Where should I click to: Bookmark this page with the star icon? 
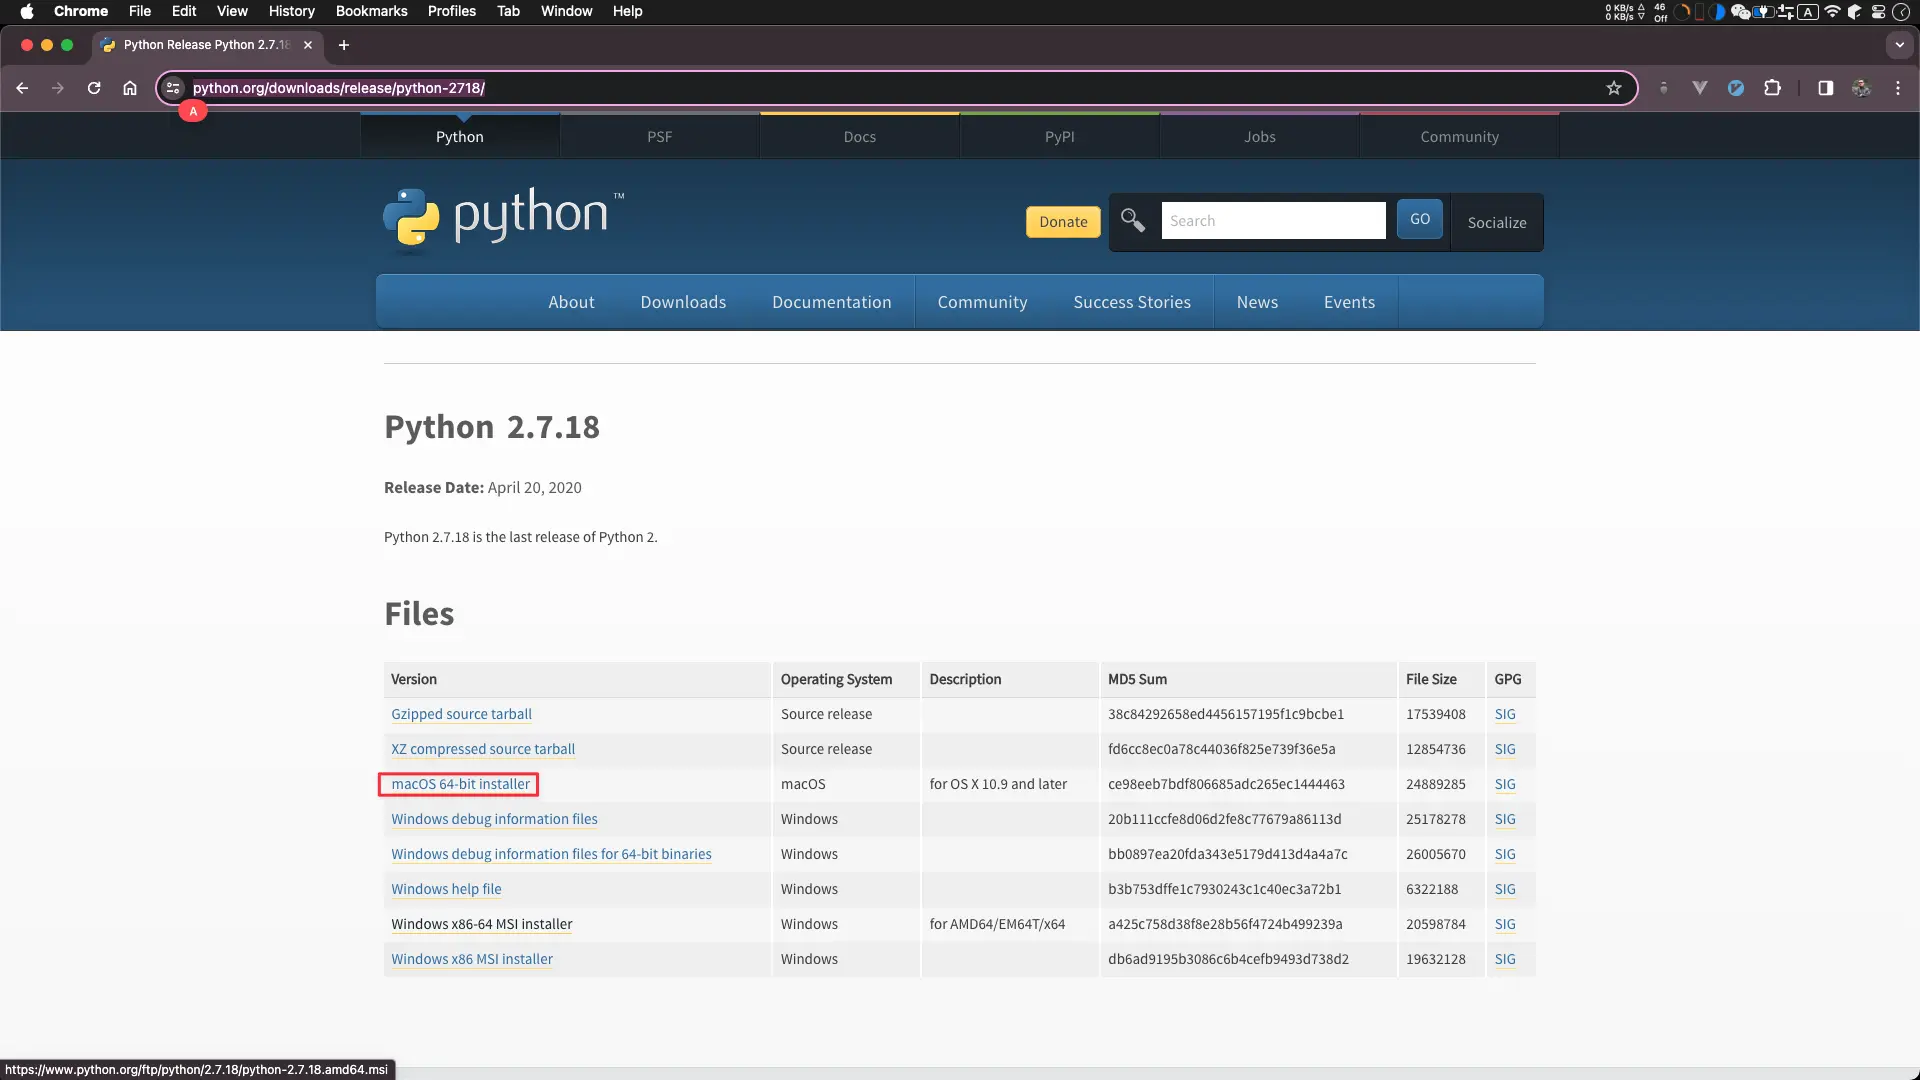[x=1614, y=88]
